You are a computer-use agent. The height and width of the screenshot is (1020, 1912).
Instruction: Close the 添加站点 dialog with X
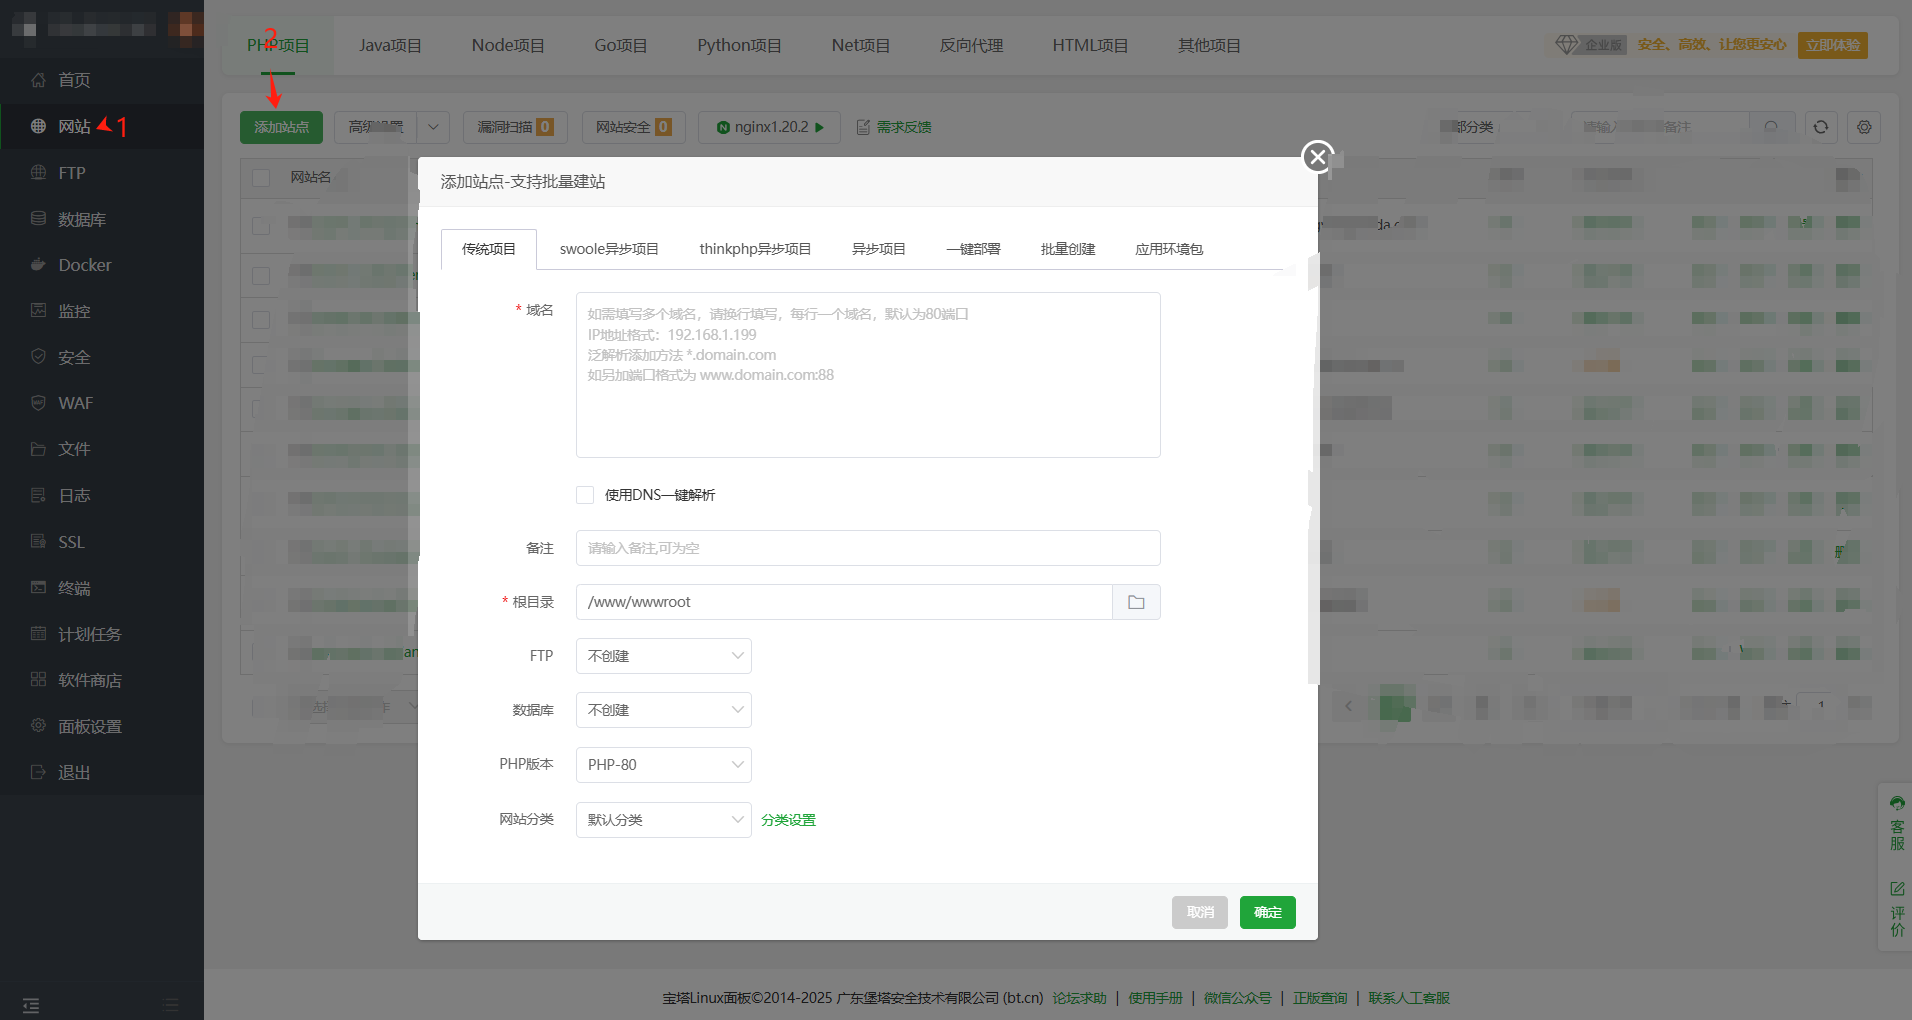click(1318, 157)
